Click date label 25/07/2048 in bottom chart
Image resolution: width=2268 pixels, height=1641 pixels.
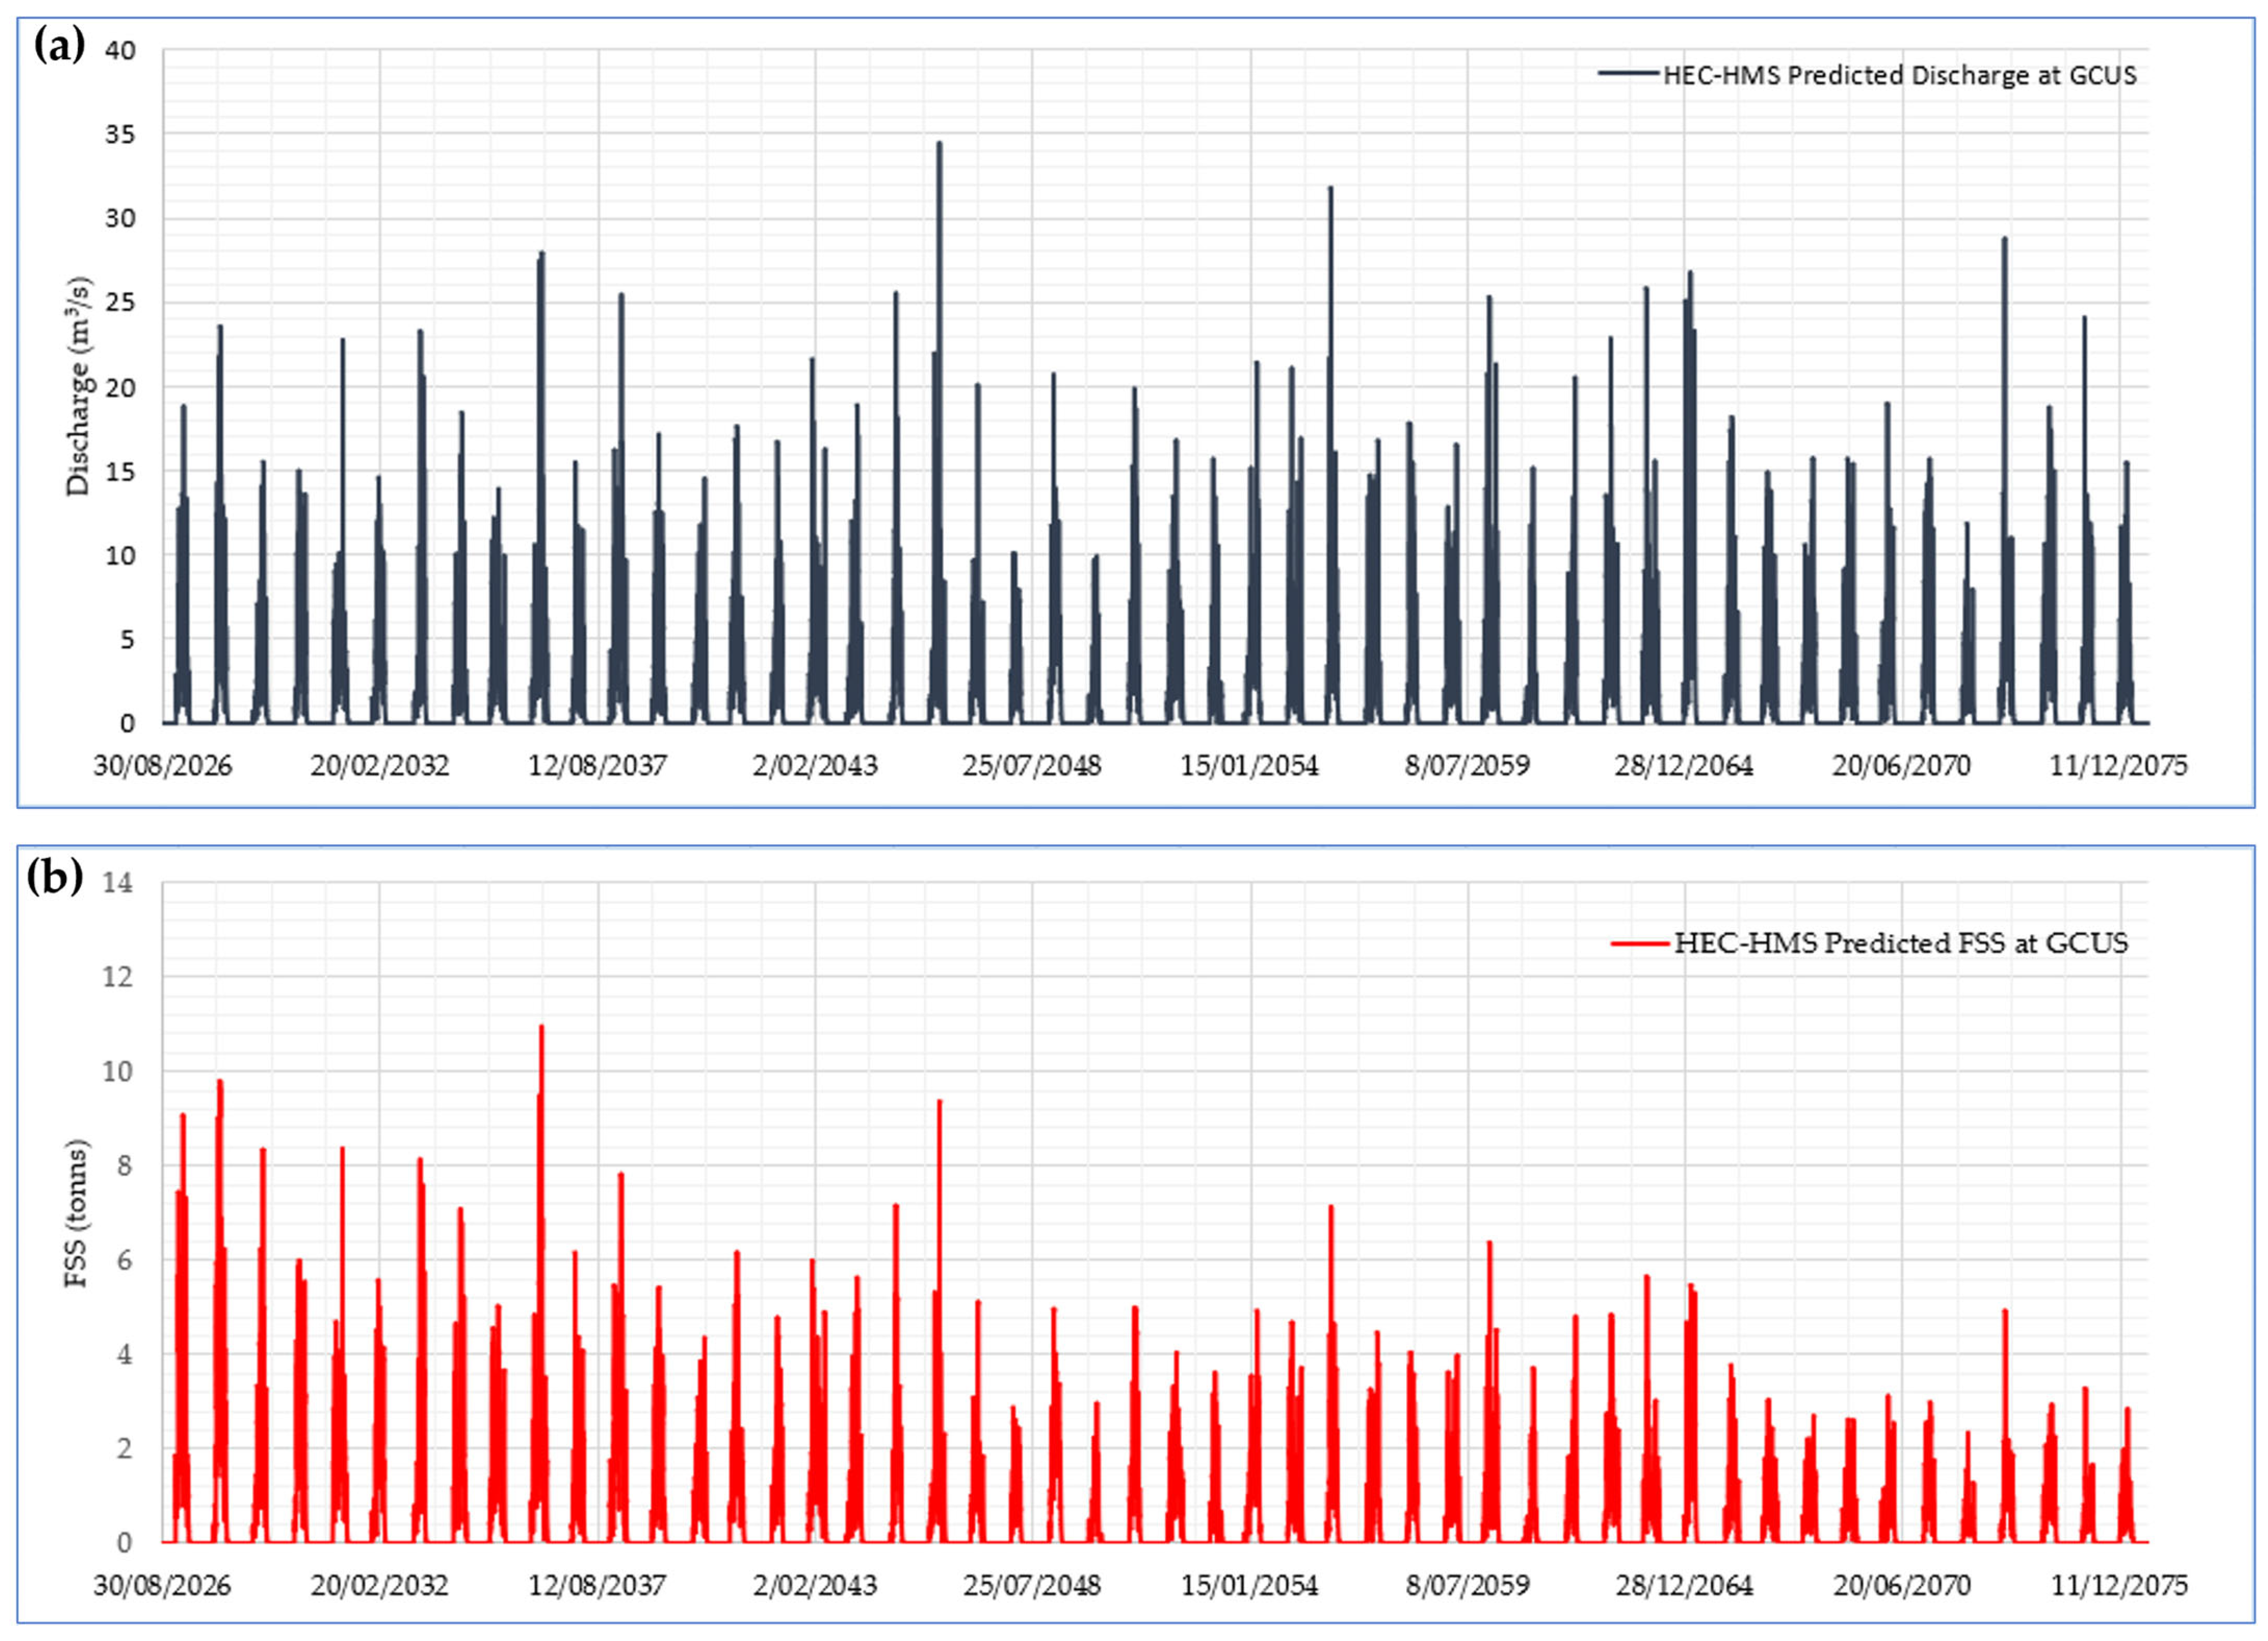tap(1032, 1586)
